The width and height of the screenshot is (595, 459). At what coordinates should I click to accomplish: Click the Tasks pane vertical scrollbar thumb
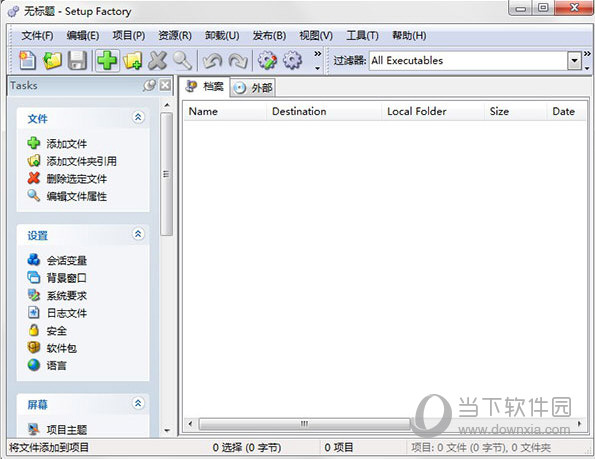167,174
